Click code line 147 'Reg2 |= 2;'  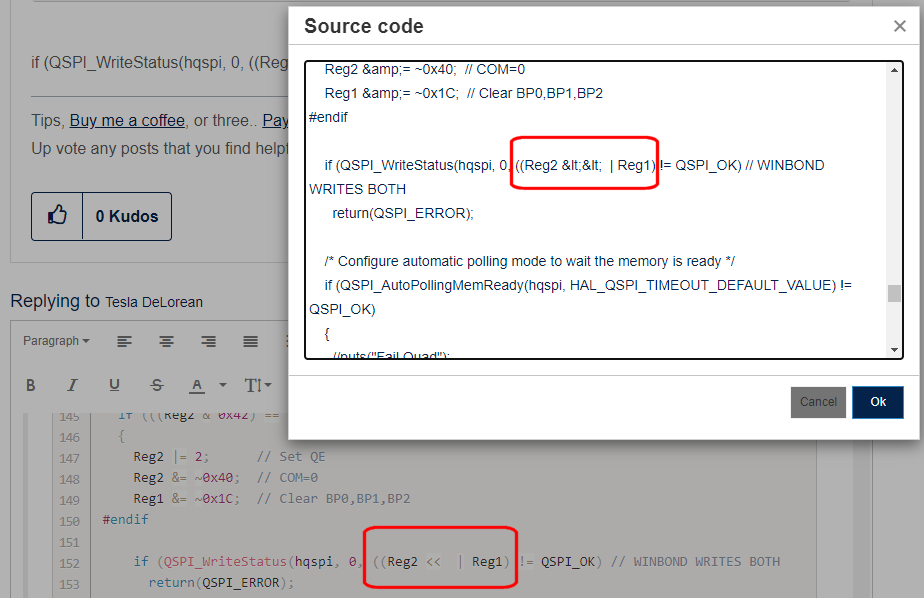click(x=171, y=457)
